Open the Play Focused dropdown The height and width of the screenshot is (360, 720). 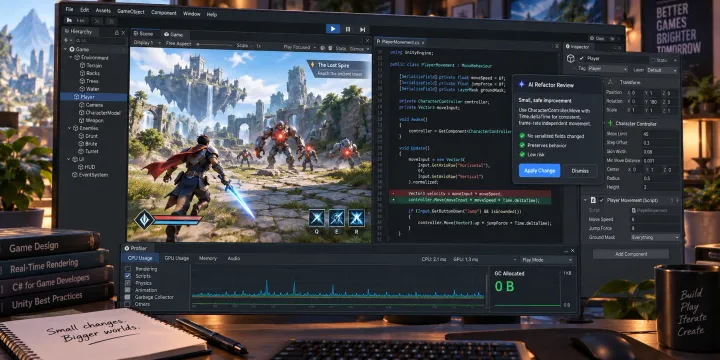point(300,47)
